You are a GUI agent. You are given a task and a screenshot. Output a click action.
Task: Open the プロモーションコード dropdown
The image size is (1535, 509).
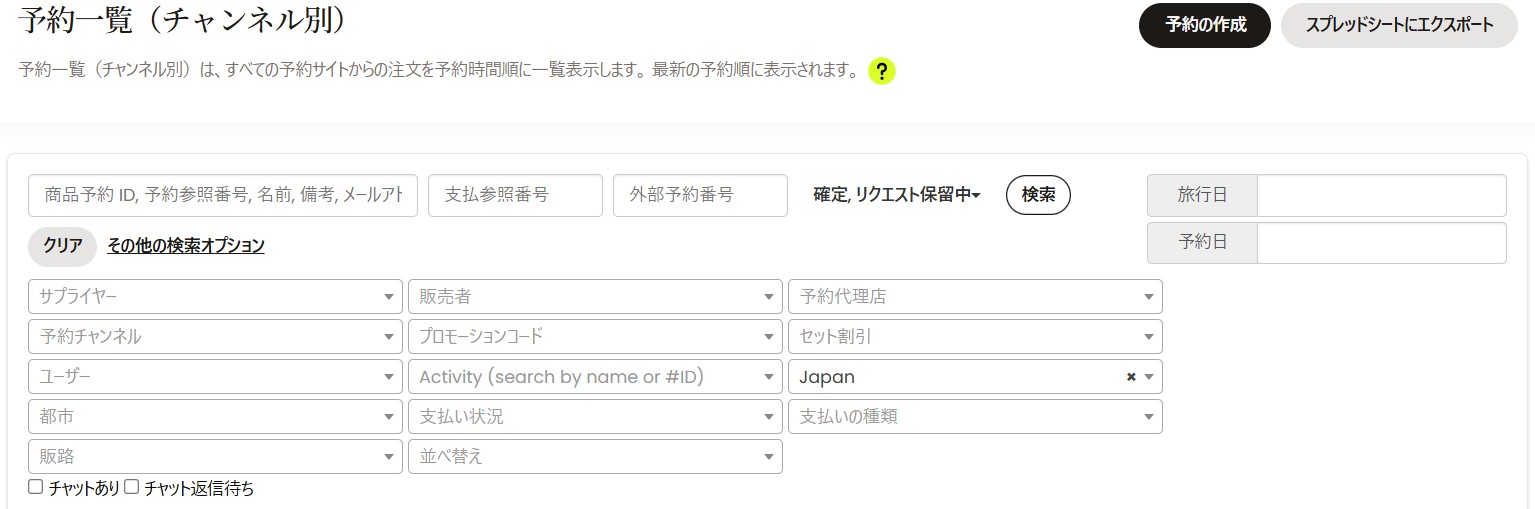click(x=595, y=337)
